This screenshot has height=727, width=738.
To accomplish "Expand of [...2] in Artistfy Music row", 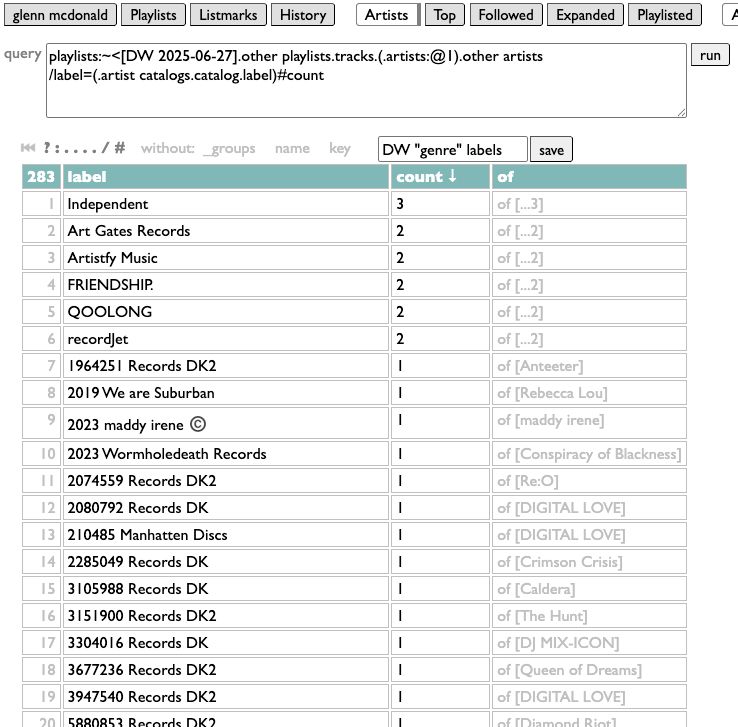I will pyautogui.click(x=520, y=258).
